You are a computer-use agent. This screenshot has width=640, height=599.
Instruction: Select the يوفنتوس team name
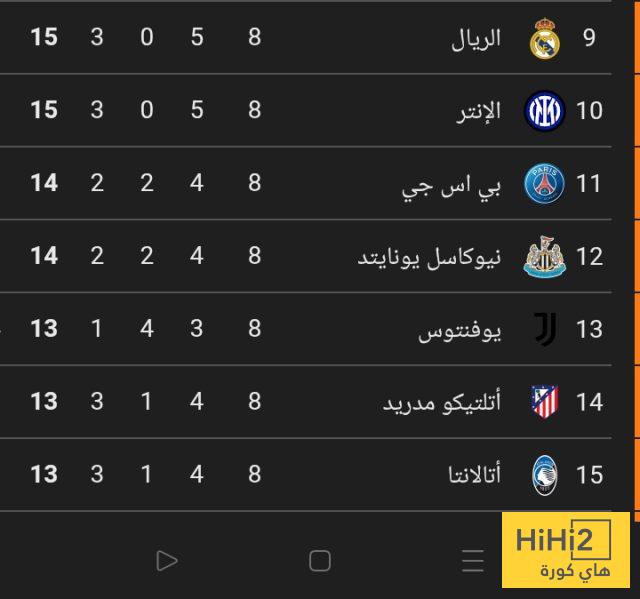[459, 330]
